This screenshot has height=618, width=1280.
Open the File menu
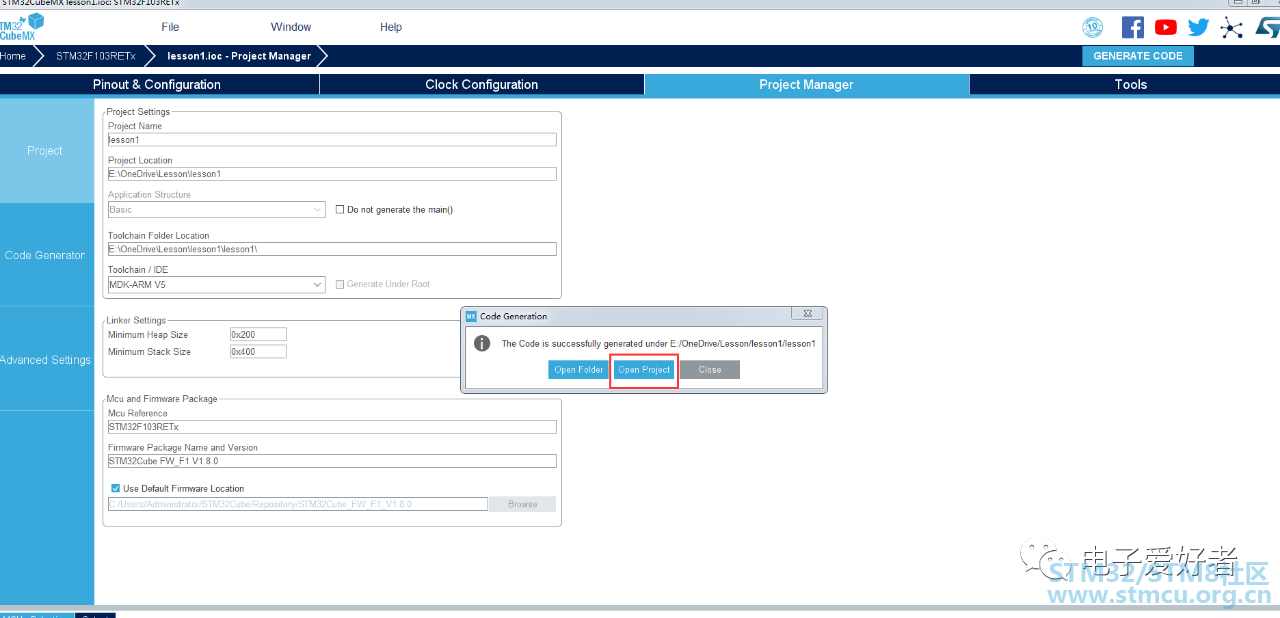170,27
